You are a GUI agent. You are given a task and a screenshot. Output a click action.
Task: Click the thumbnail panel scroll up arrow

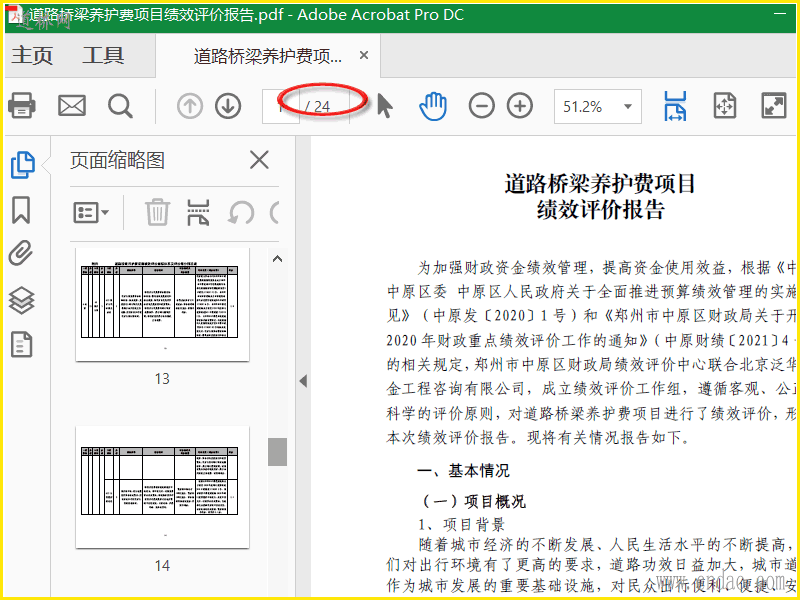coord(278,259)
